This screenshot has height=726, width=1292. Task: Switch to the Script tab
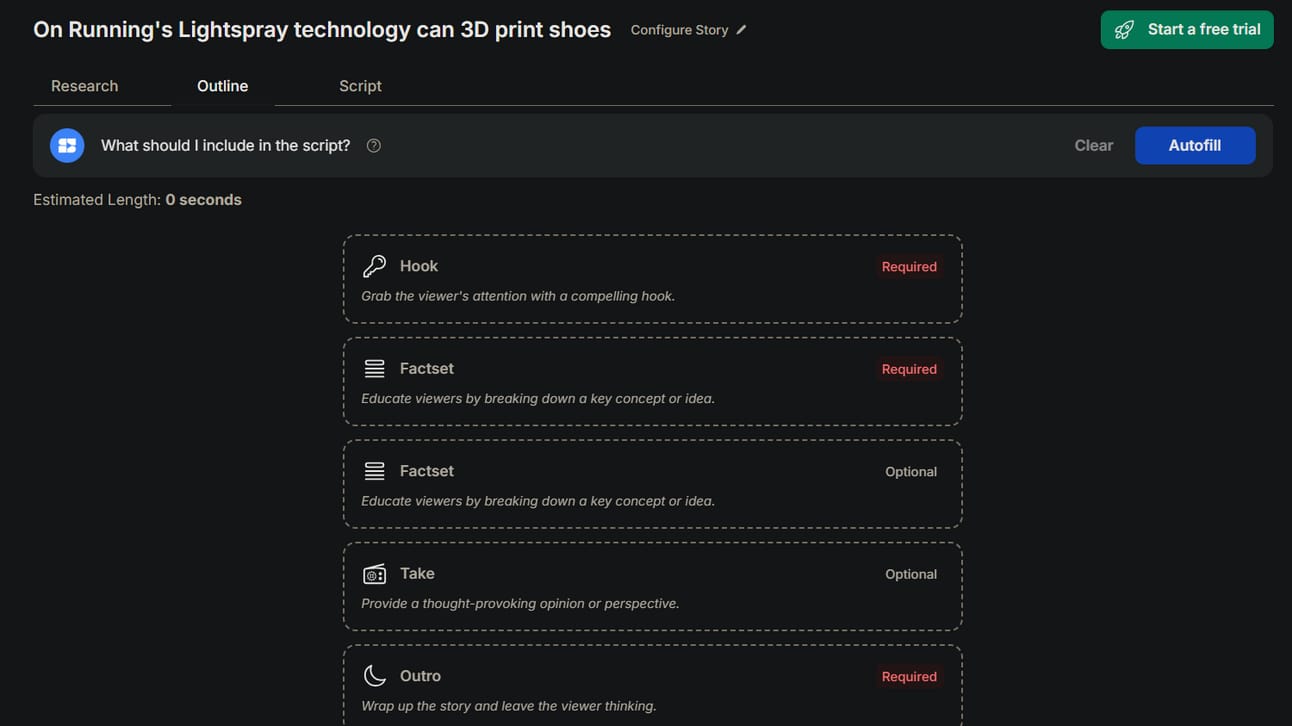(360, 86)
